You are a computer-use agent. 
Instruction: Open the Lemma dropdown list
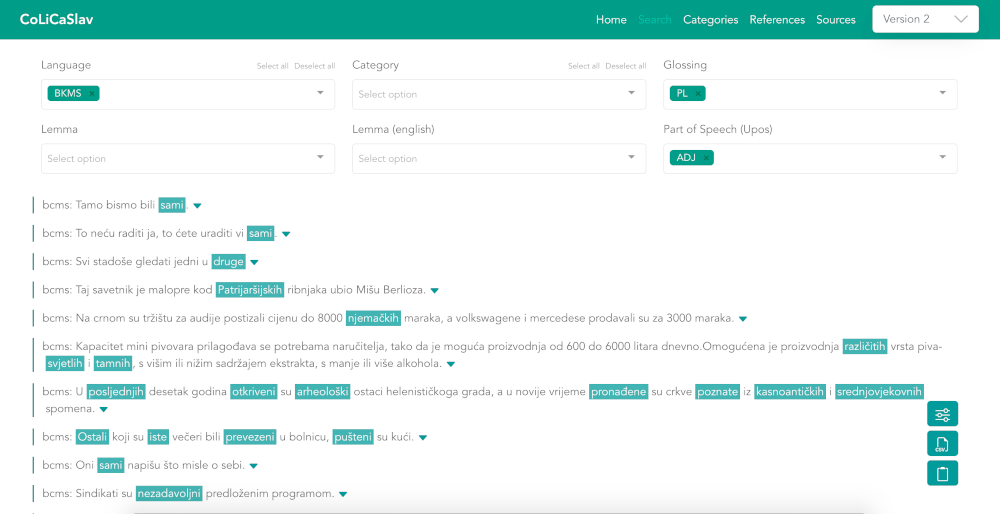point(320,158)
